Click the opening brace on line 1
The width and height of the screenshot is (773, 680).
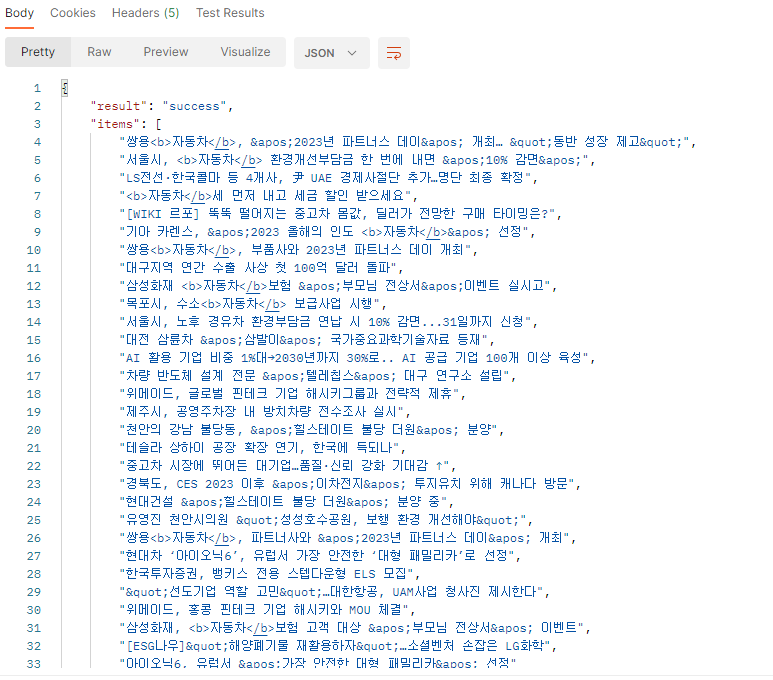65,88
